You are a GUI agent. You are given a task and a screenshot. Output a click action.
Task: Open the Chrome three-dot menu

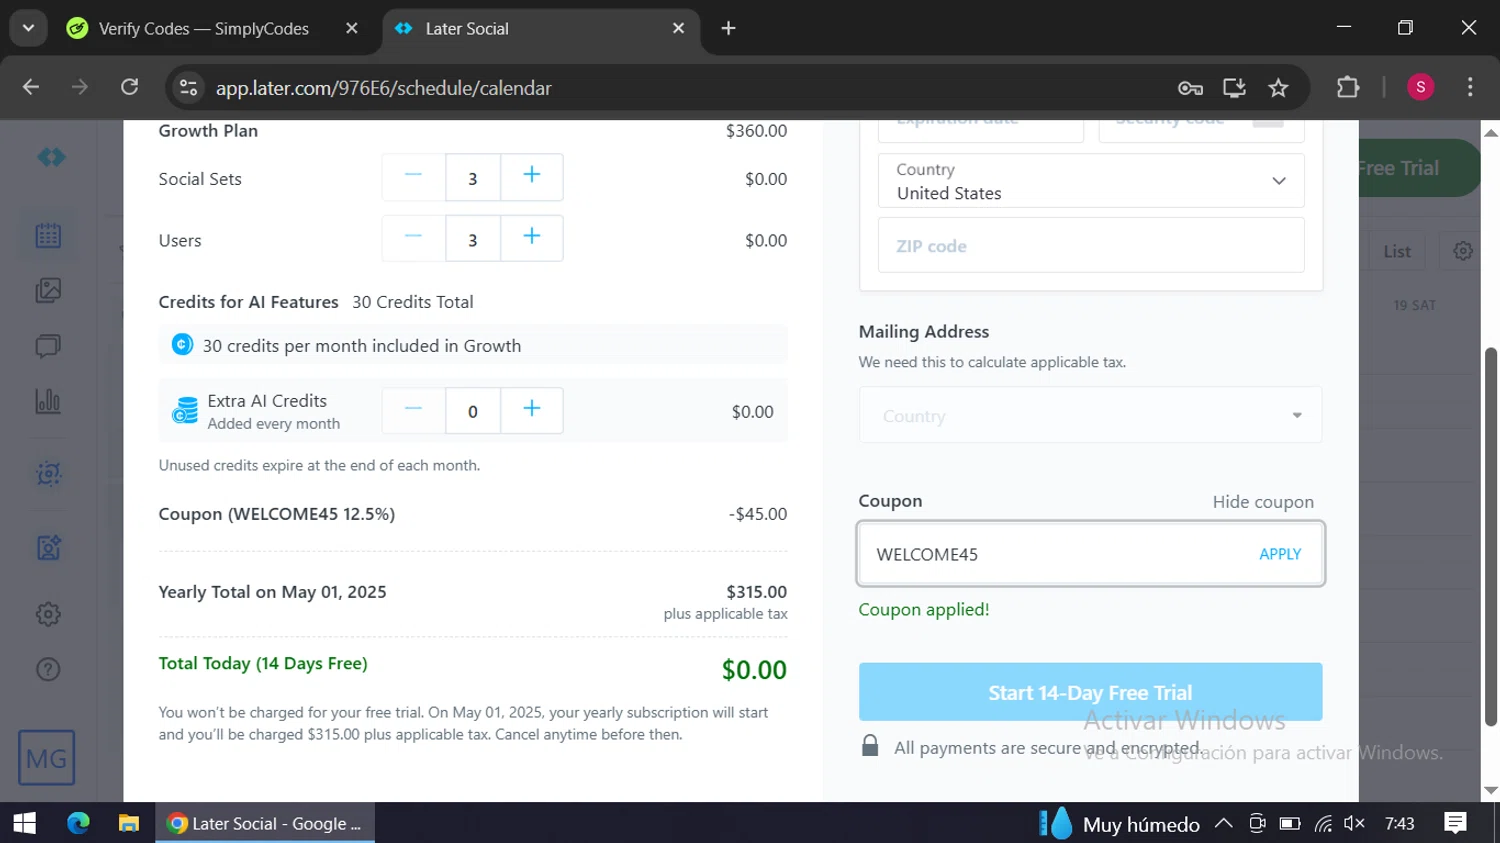tap(1470, 87)
